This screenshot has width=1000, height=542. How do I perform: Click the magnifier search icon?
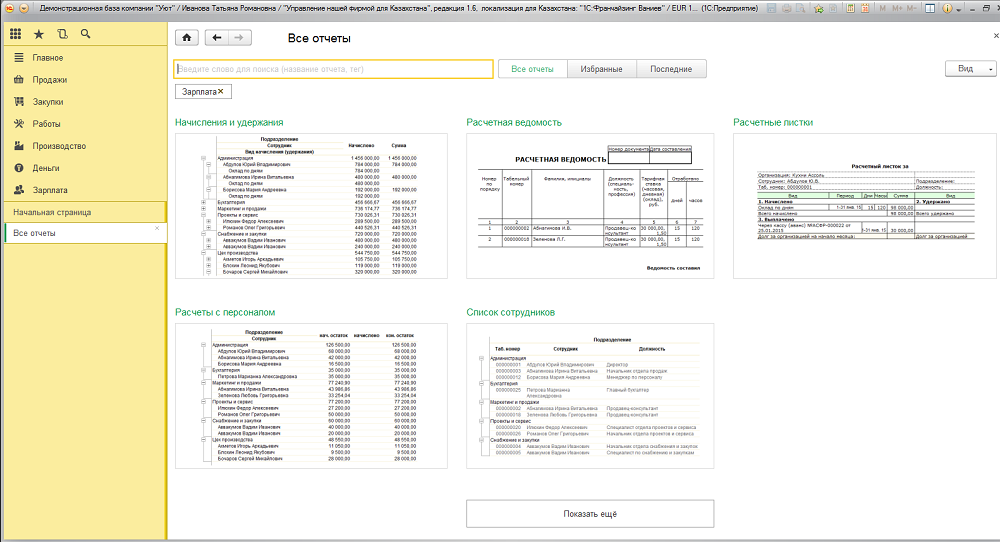pos(85,34)
